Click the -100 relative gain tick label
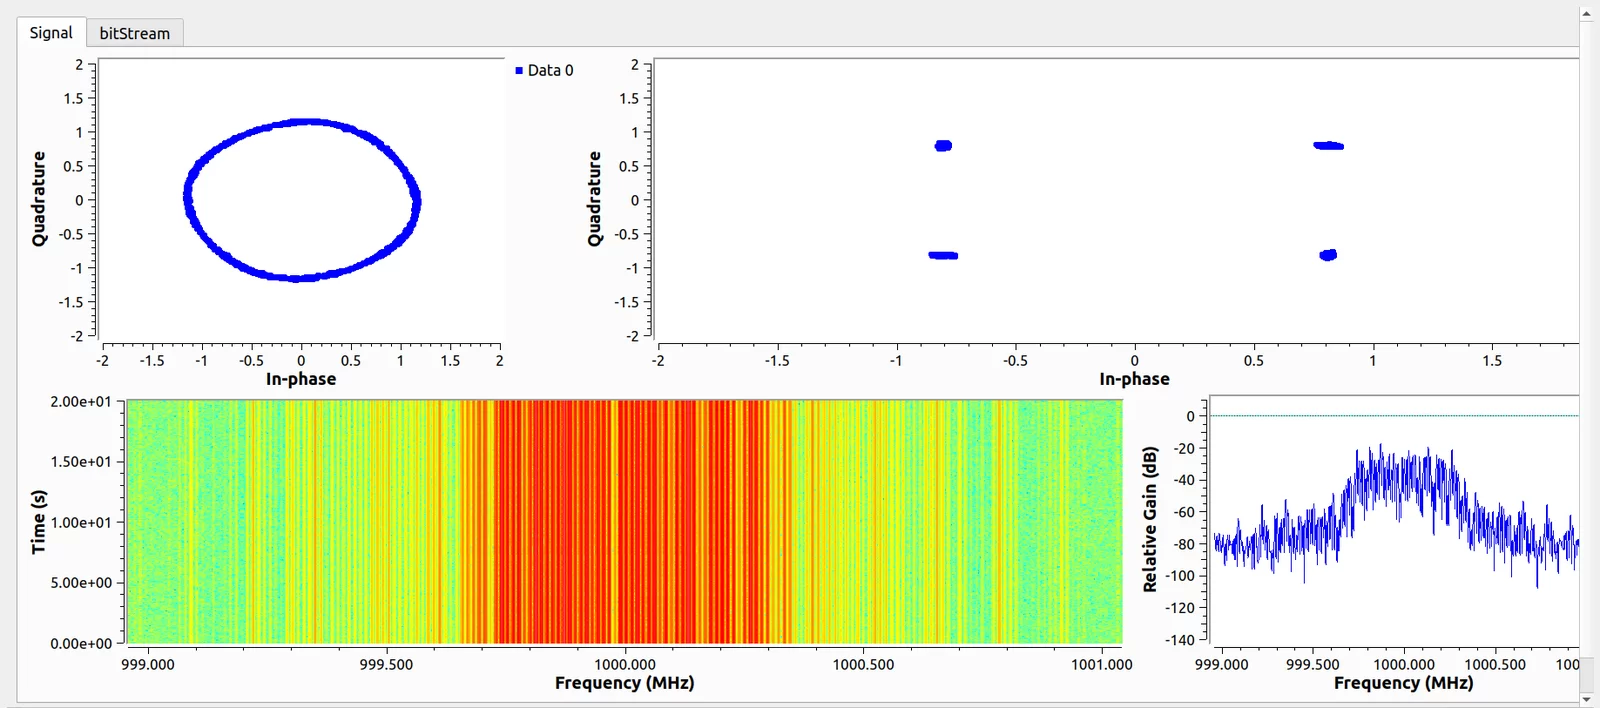The height and width of the screenshot is (708, 1600). click(x=1180, y=575)
